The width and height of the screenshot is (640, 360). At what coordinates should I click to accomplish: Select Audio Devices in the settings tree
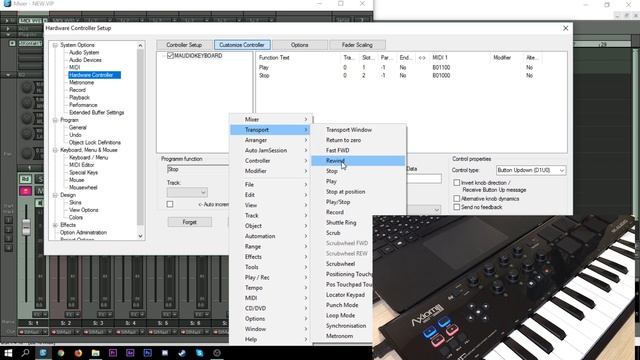[x=85, y=60]
